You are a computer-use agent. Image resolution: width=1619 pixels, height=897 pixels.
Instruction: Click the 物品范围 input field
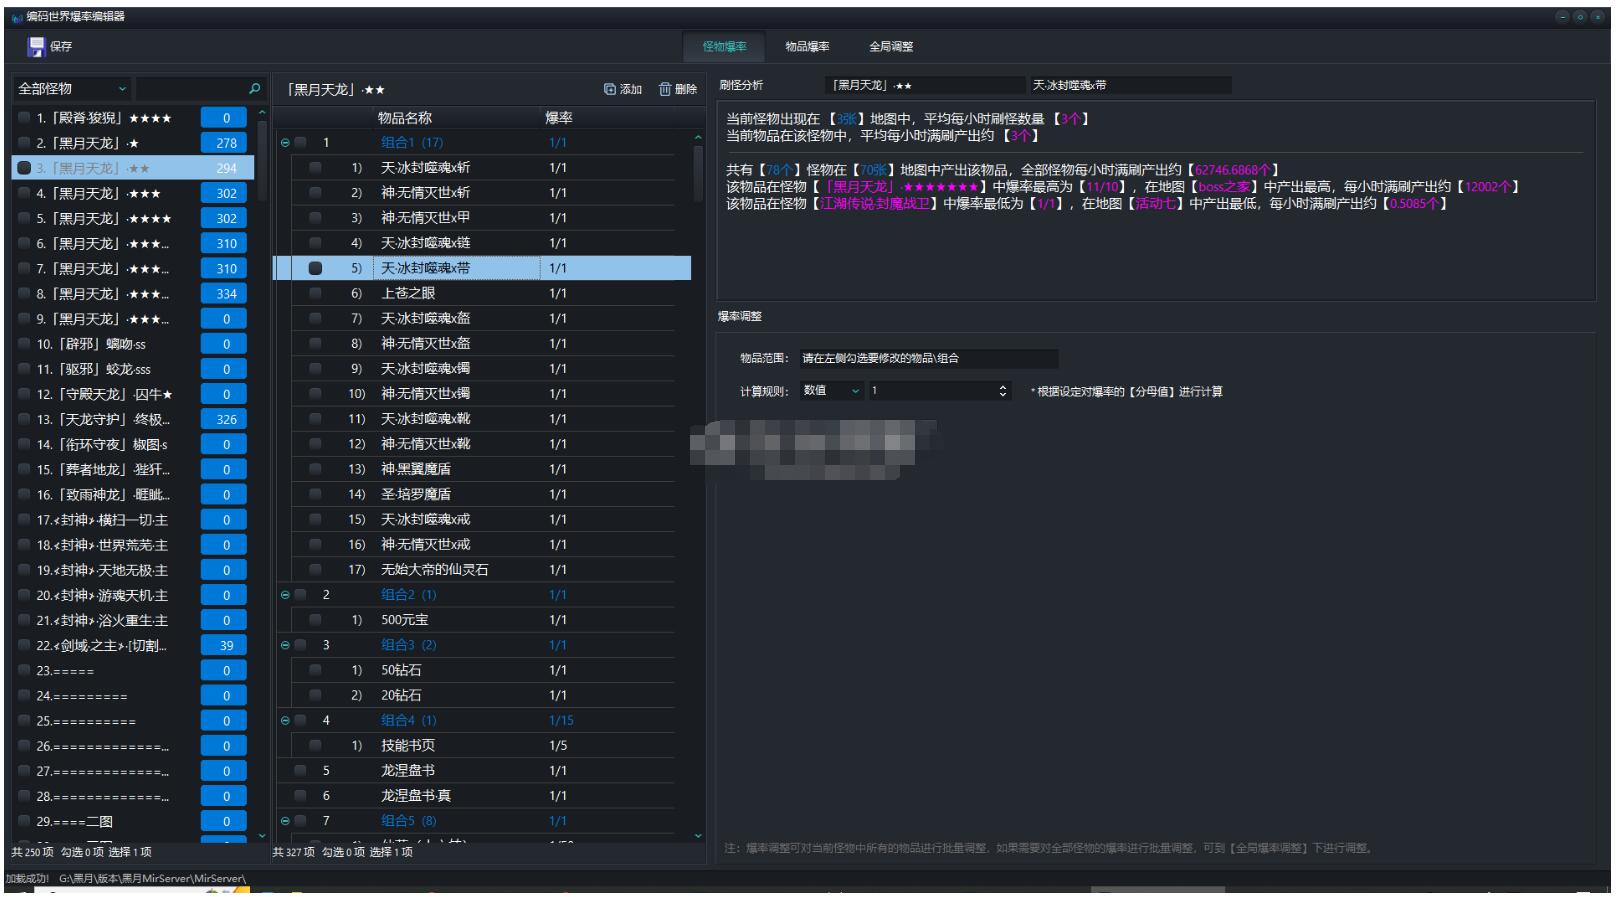point(927,358)
